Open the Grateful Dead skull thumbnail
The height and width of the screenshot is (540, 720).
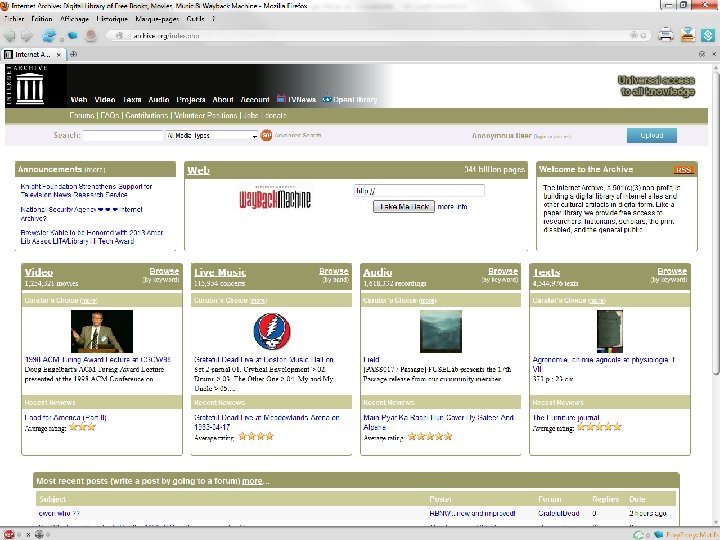pyautogui.click(x=272, y=331)
